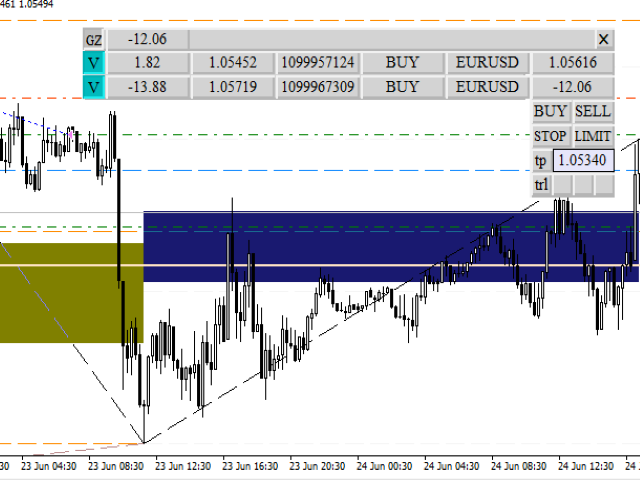Image resolution: width=640 pixels, height=480 pixels.
Task: Click the 23 Jun 08:30 time axis label
Action: (116, 466)
